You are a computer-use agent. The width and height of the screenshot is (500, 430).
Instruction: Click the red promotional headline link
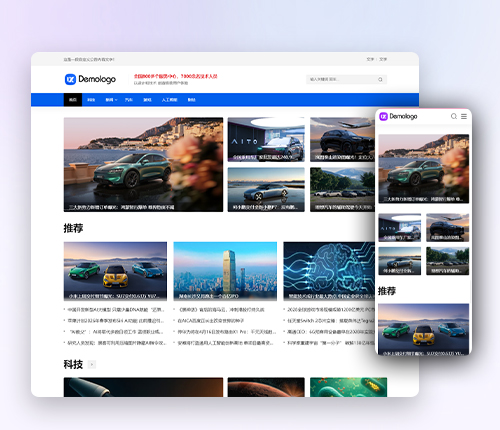(176, 76)
